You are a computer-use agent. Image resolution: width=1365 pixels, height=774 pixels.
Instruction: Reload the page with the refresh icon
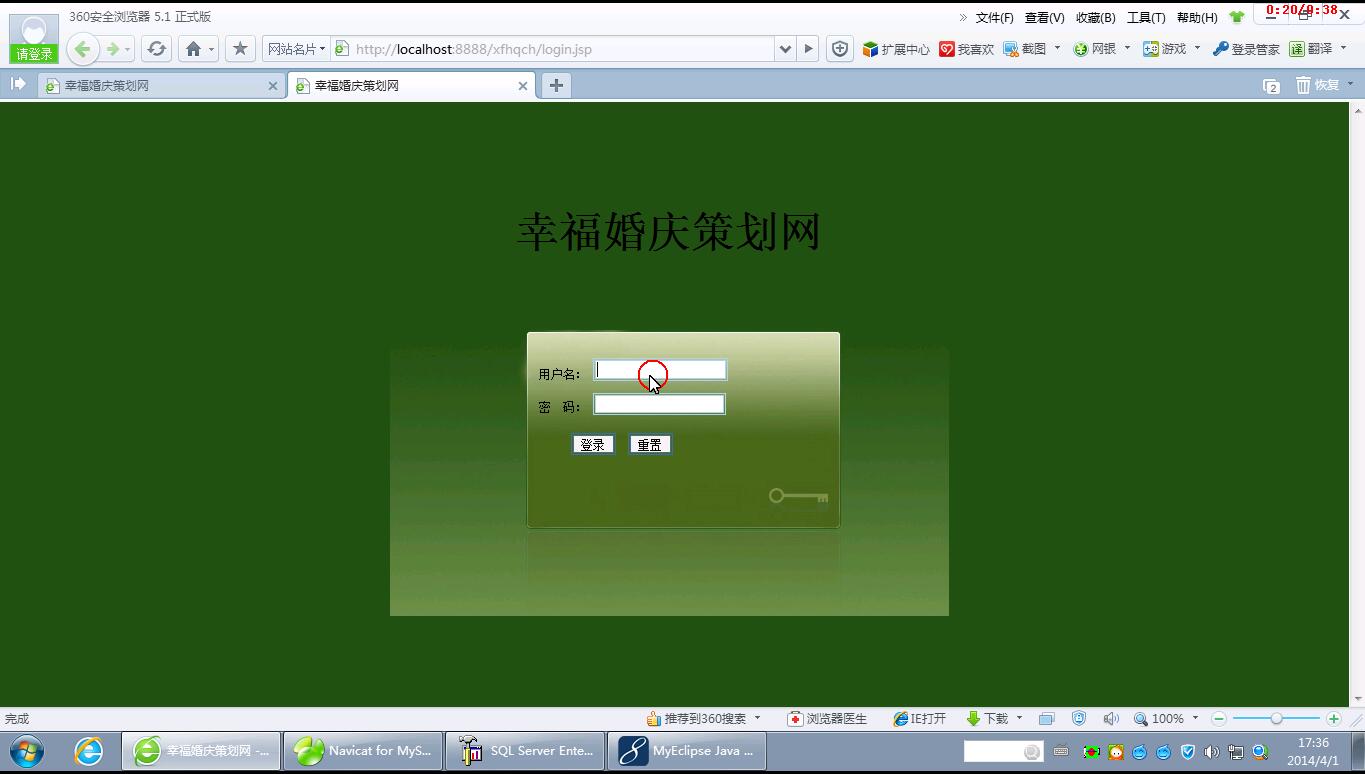click(156, 49)
